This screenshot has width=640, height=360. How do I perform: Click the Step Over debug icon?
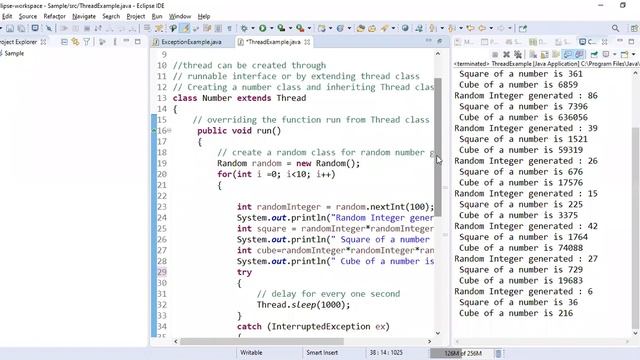(121, 29)
